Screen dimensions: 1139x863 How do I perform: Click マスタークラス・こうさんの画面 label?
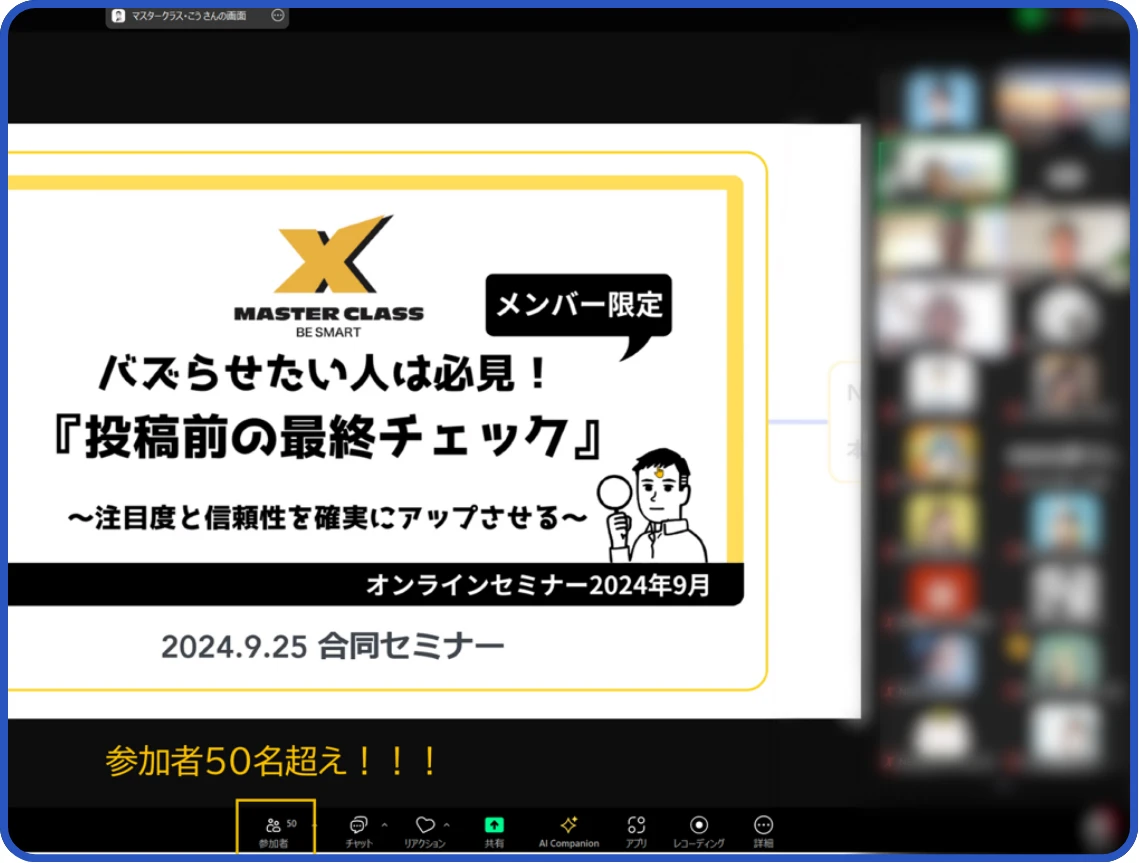point(188,15)
